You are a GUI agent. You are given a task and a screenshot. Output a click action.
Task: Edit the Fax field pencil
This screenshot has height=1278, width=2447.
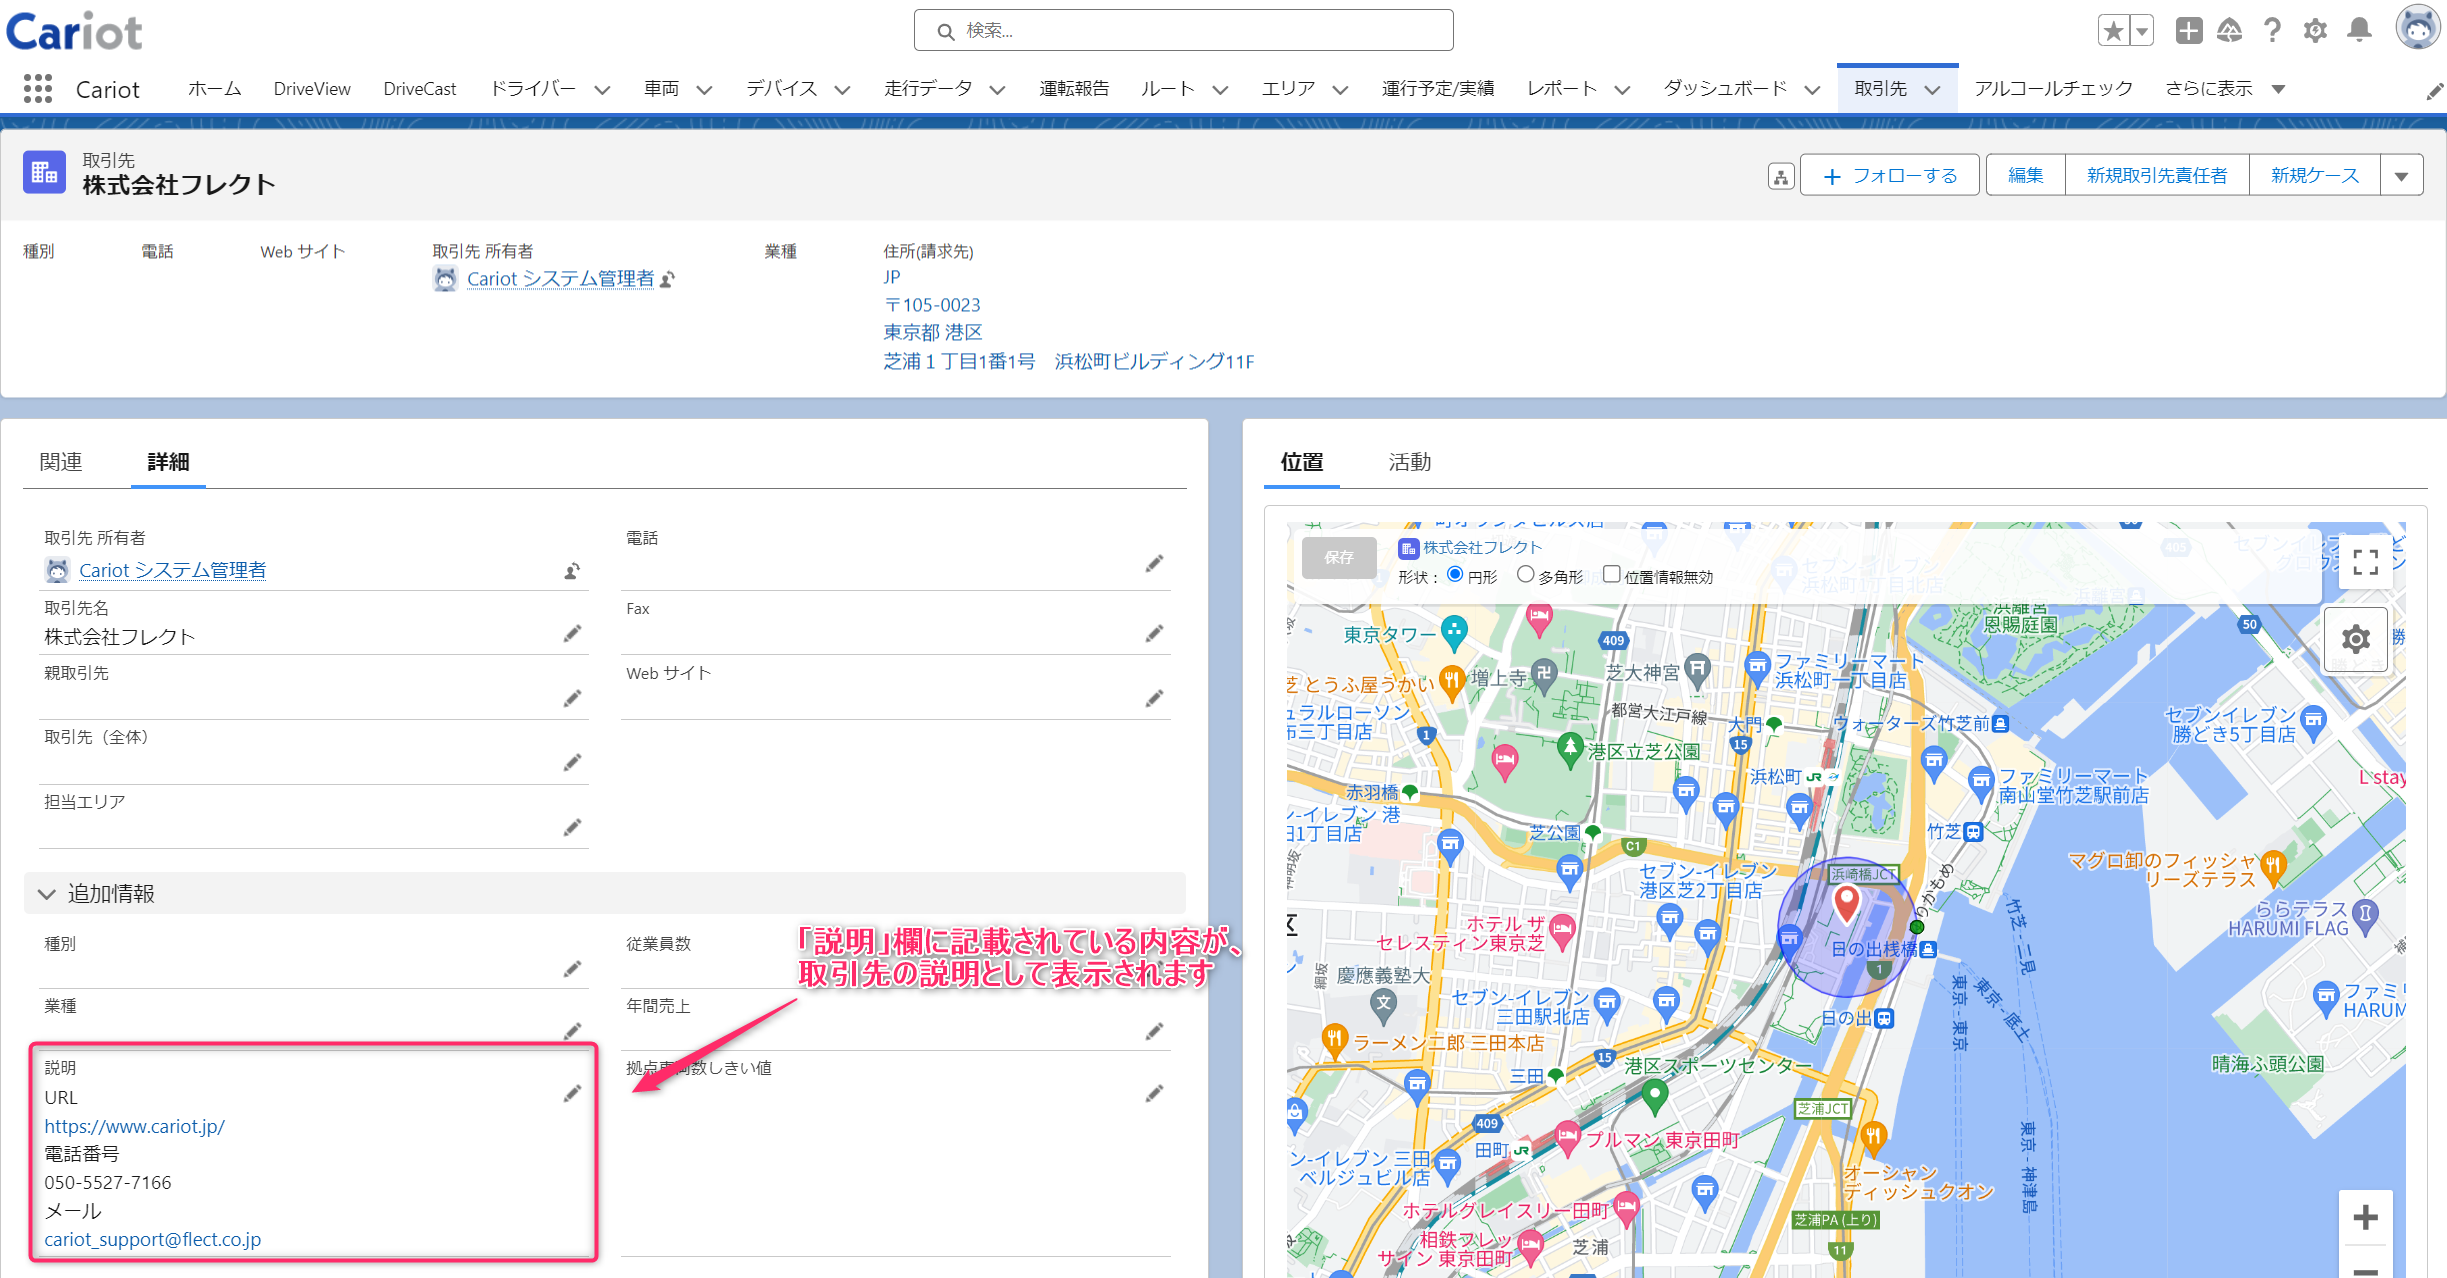tap(1154, 634)
